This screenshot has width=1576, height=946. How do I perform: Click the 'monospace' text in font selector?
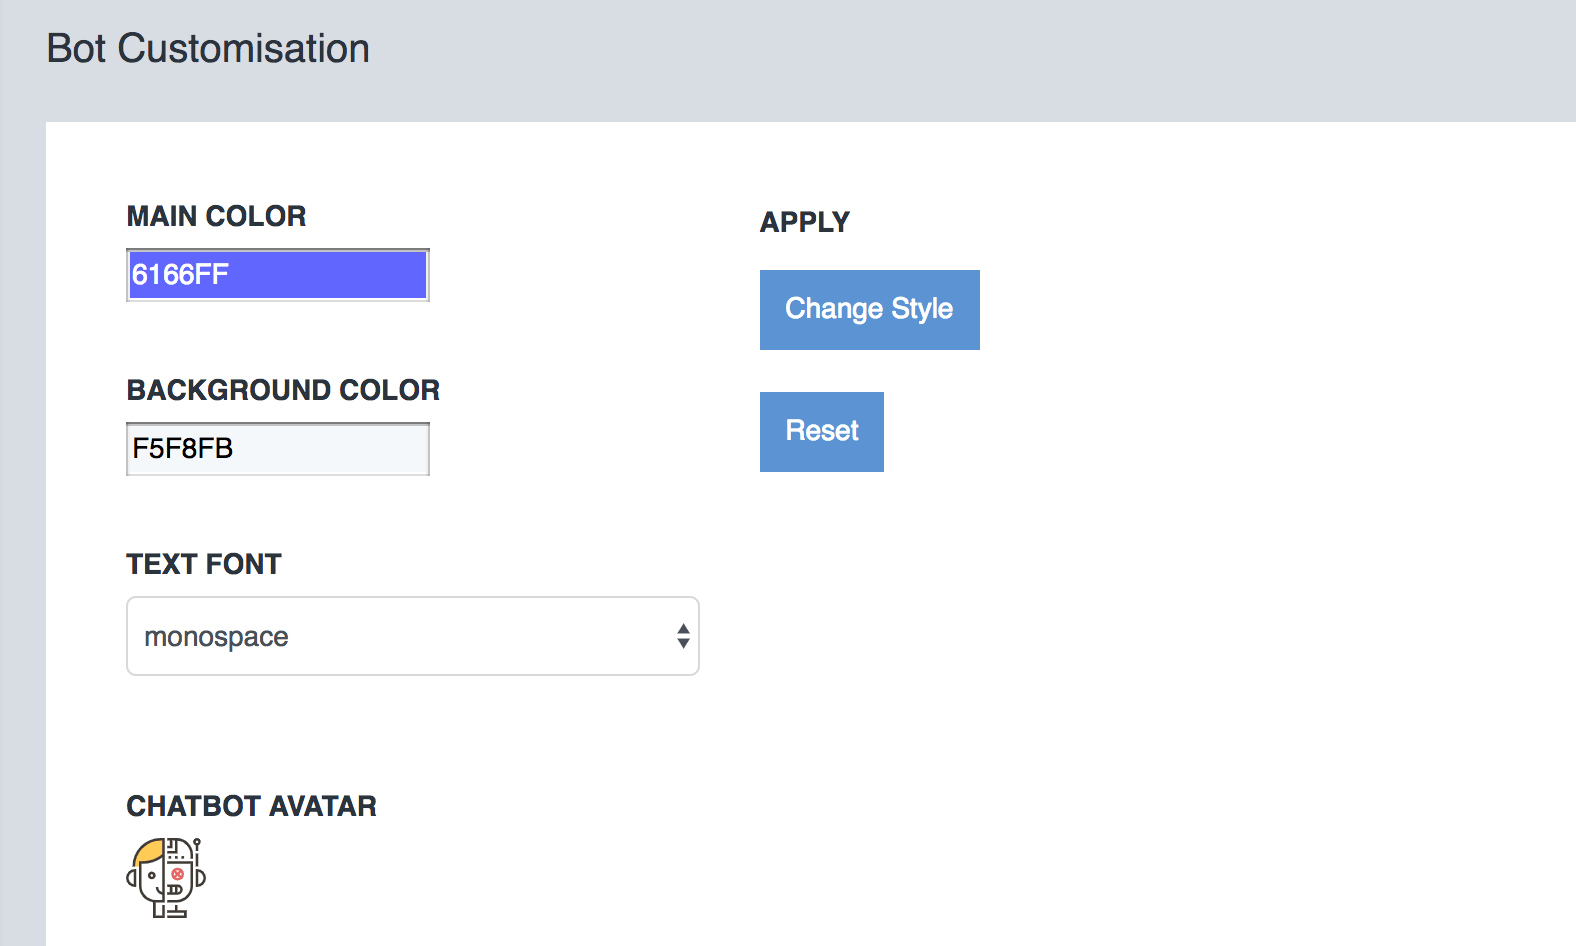coord(216,637)
